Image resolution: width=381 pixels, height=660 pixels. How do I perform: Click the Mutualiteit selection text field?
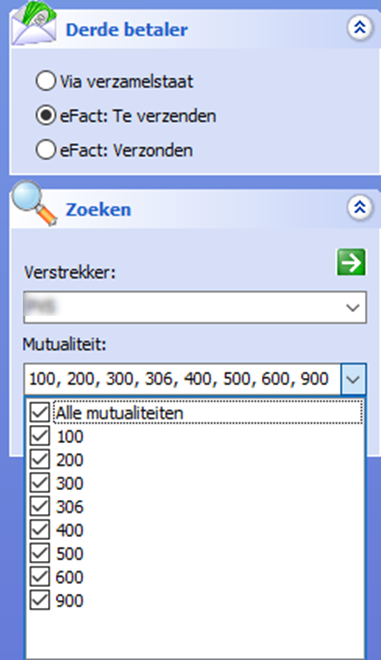[182, 379]
